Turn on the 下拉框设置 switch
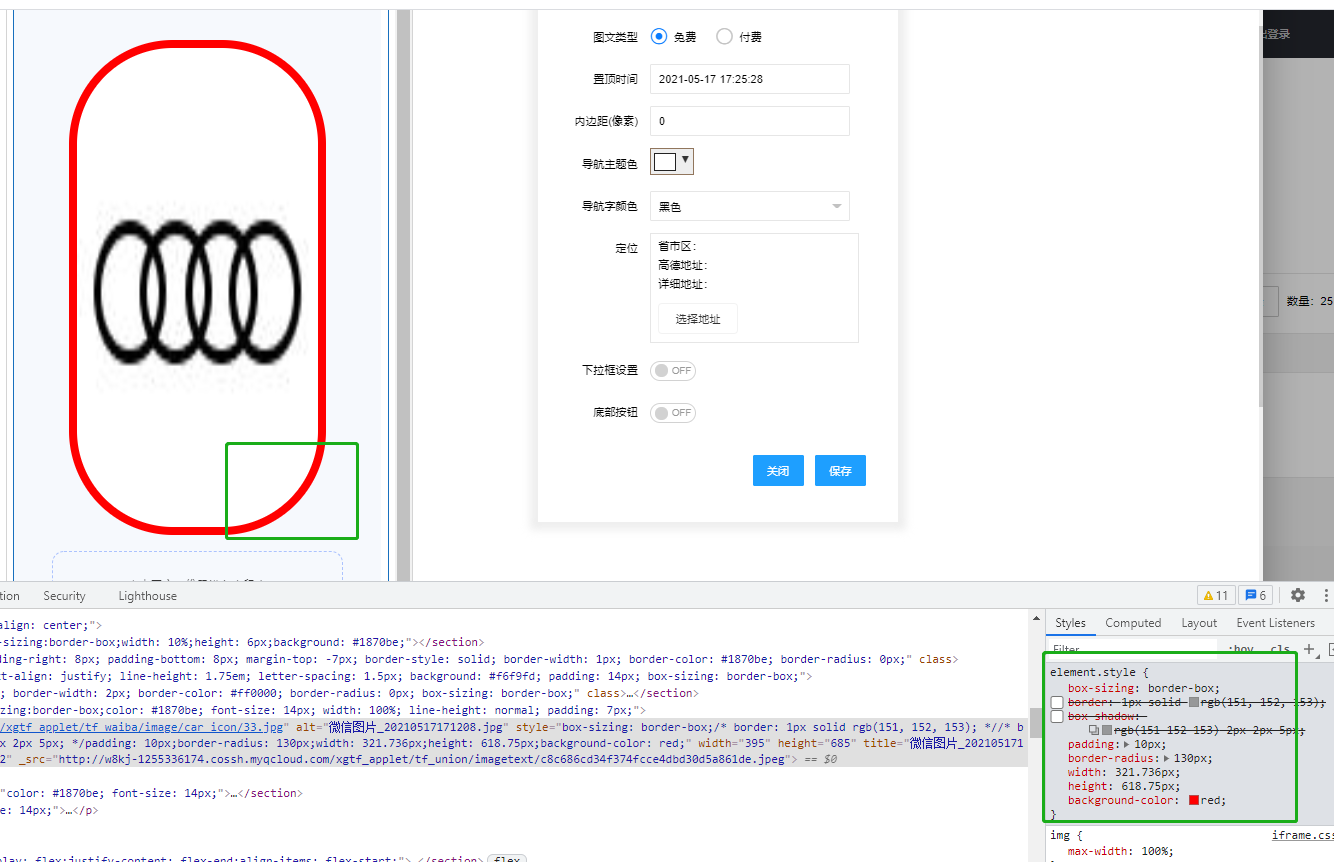 pos(673,371)
